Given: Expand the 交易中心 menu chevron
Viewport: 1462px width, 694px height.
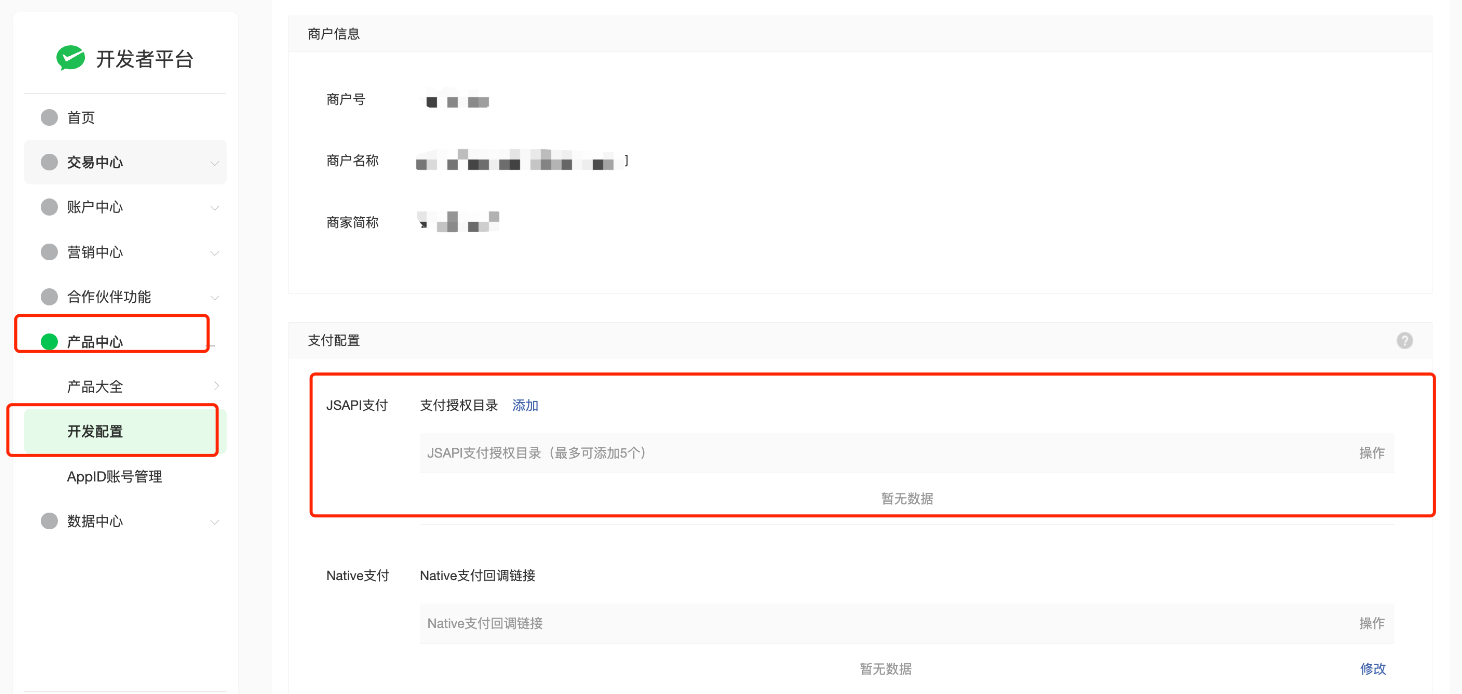Looking at the screenshot, I should 214,163.
